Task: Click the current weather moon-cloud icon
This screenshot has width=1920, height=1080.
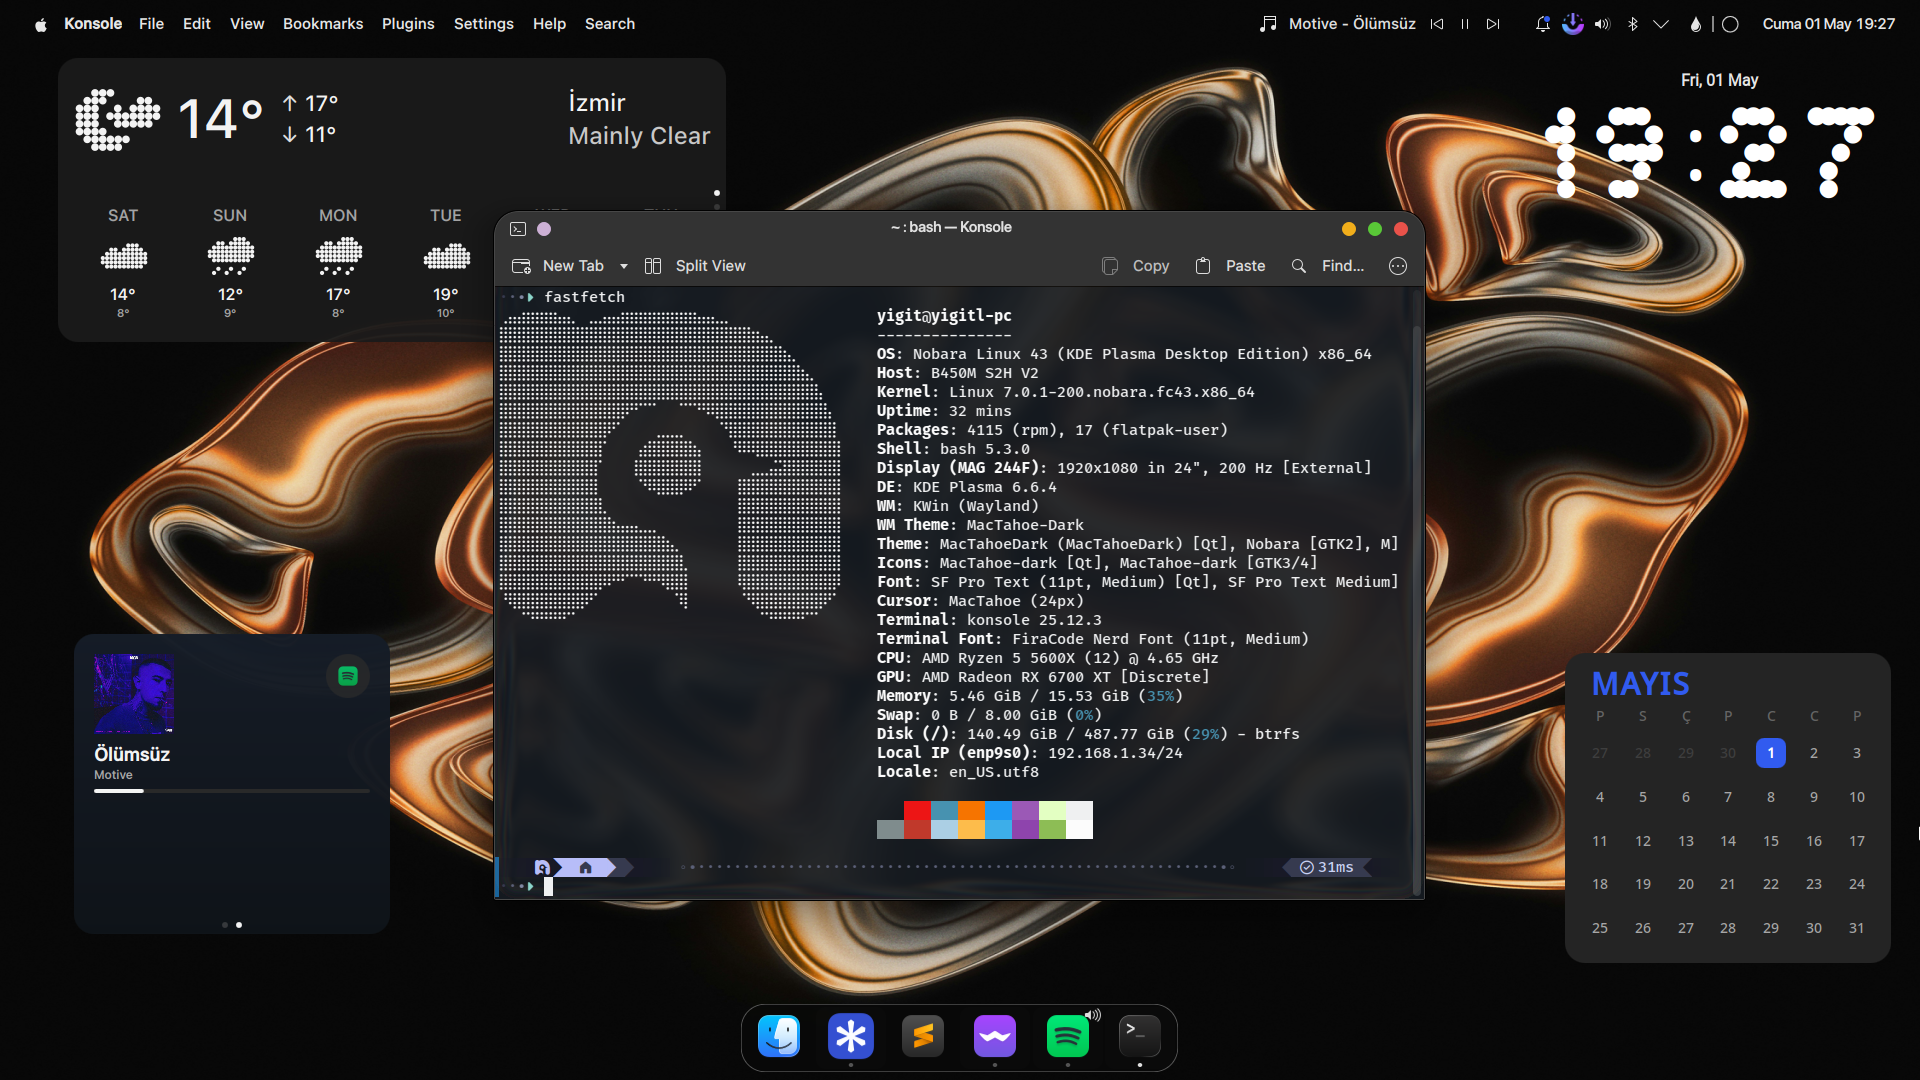Action: [x=118, y=119]
